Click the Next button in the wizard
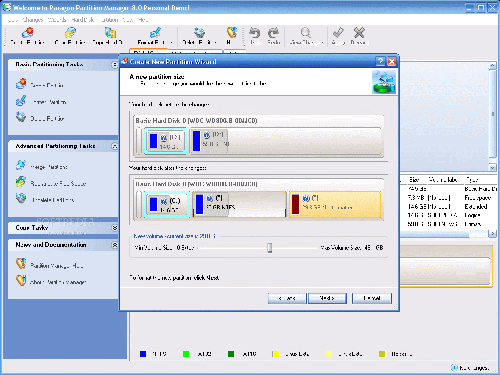This screenshot has height=375, width=500. (327, 298)
